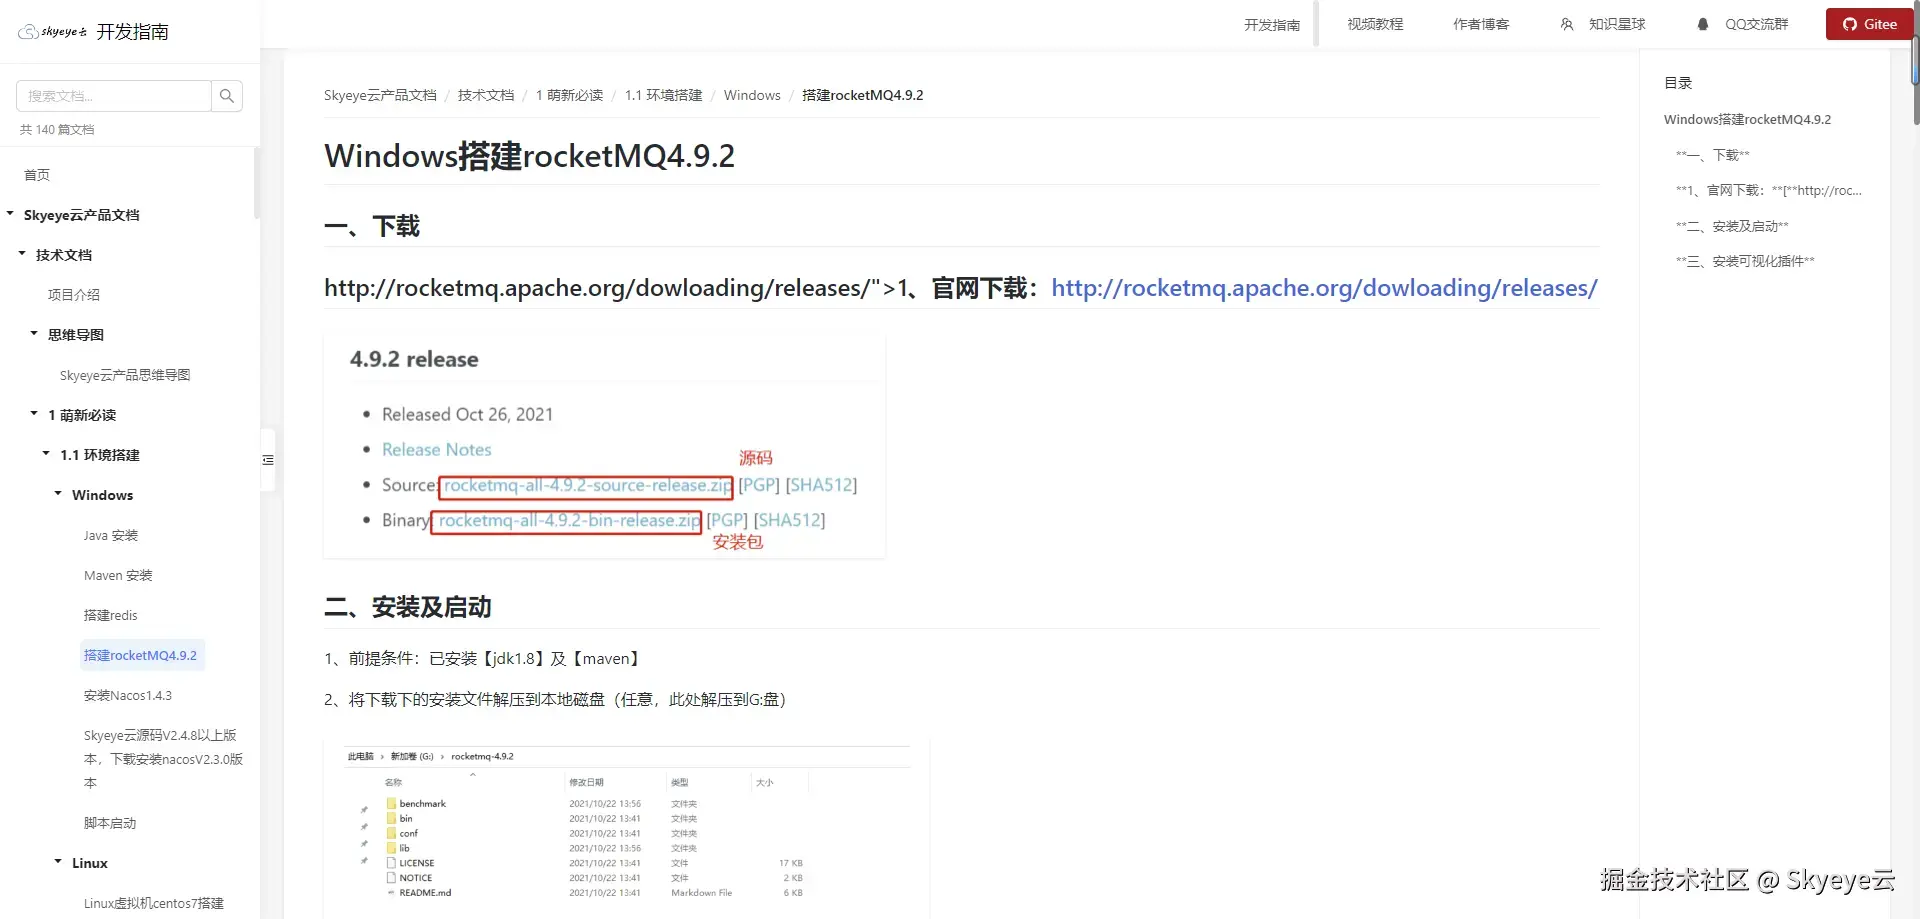
Task: Collapse the Skyeye云产品文档 tree node arrow
Action: [x=10, y=213]
